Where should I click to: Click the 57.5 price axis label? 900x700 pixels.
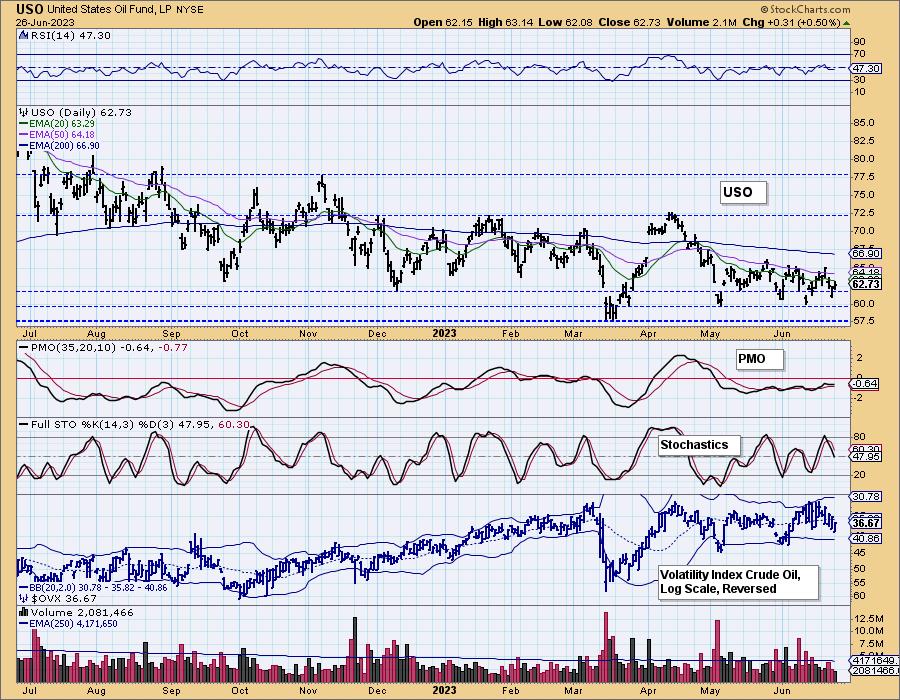click(x=864, y=321)
